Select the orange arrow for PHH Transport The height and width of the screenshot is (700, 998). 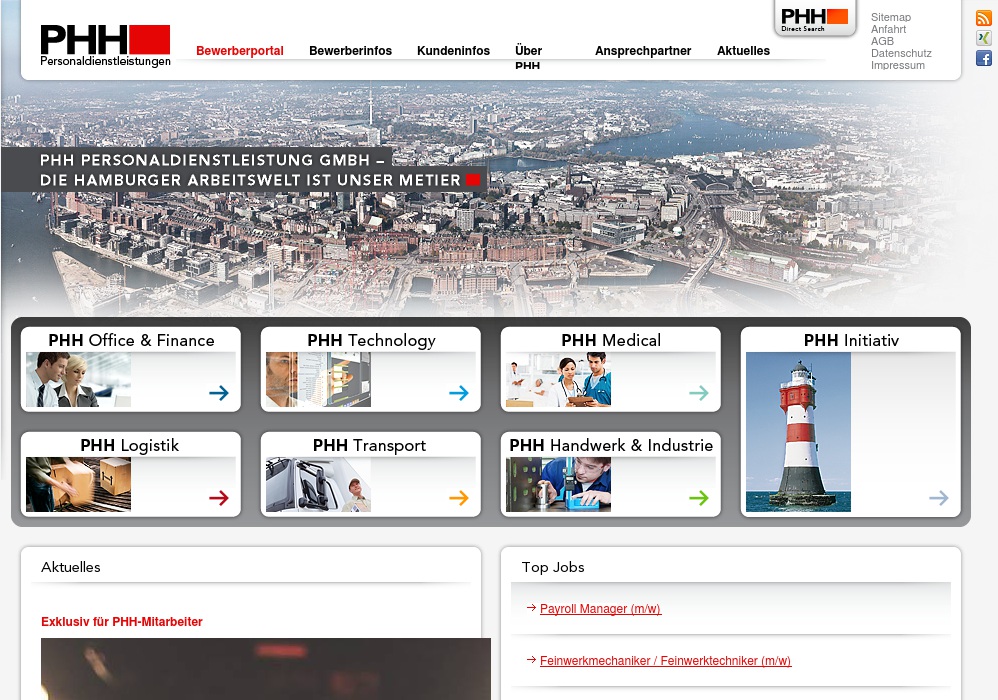[x=458, y=498]
